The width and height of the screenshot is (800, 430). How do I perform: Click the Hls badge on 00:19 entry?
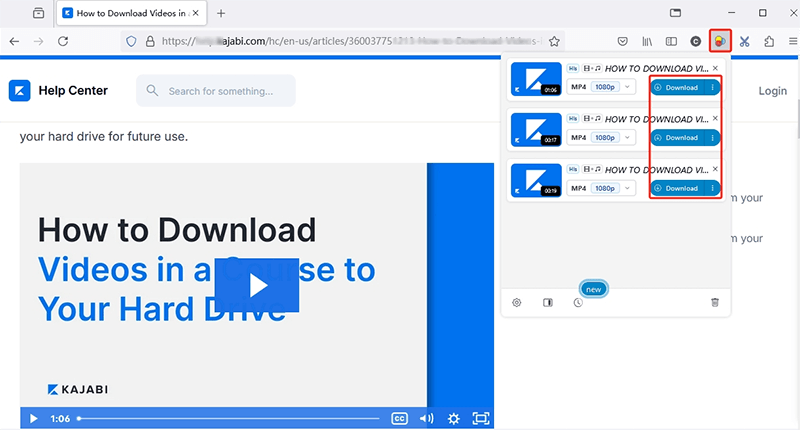coord(573,169)
